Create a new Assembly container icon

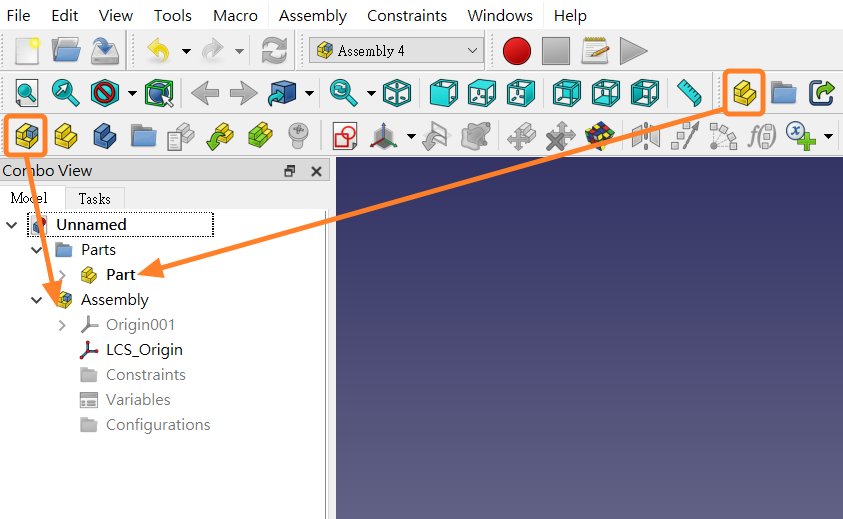(x=26, y=135)
